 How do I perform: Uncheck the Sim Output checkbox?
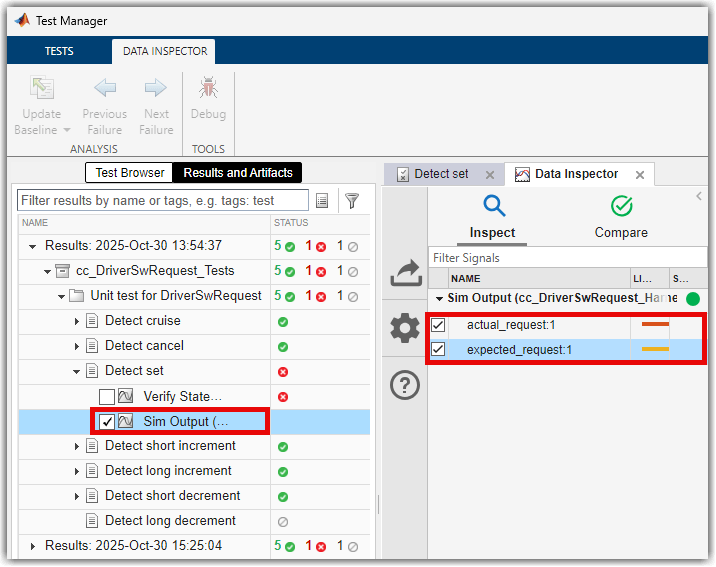point(107,421)
